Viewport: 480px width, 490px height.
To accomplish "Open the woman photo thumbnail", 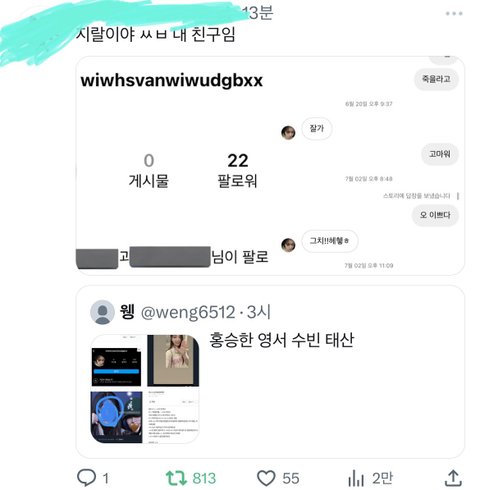I will click(173, 361).
